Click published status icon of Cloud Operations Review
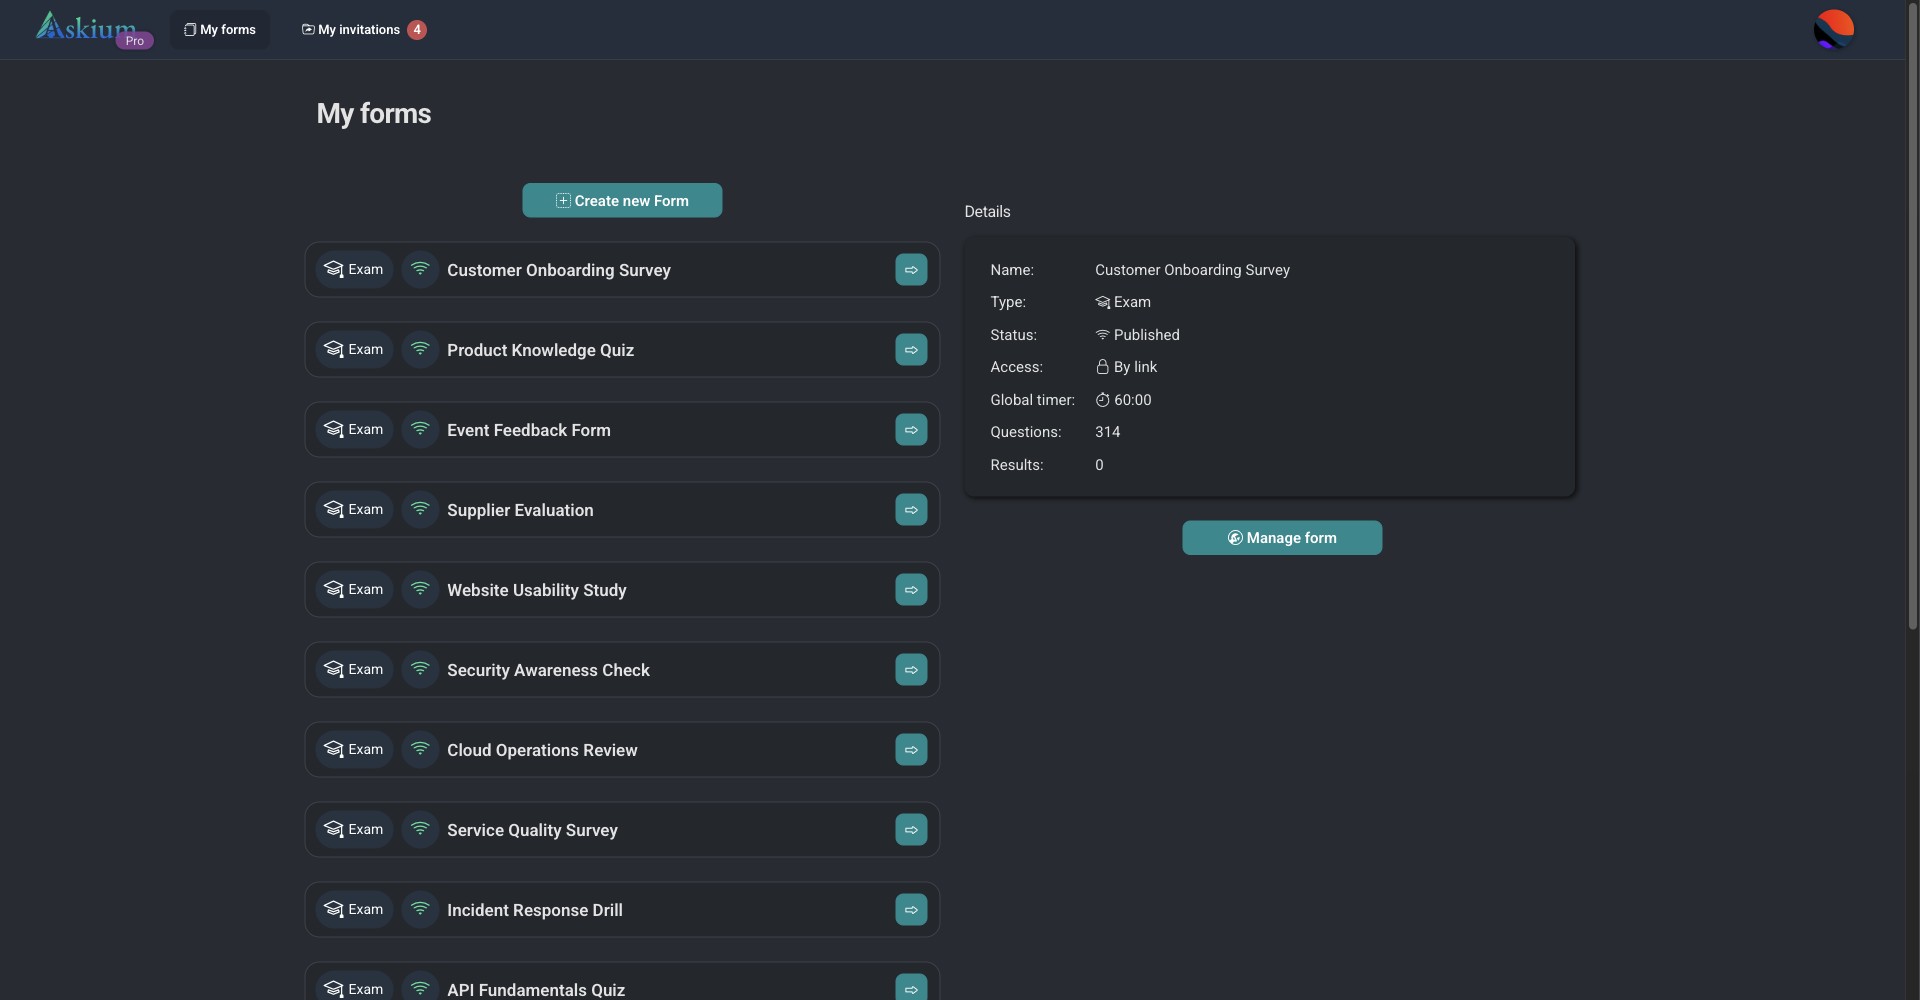The width and height of the screenshot is (1920, 1000). click(x=420, y=749)
